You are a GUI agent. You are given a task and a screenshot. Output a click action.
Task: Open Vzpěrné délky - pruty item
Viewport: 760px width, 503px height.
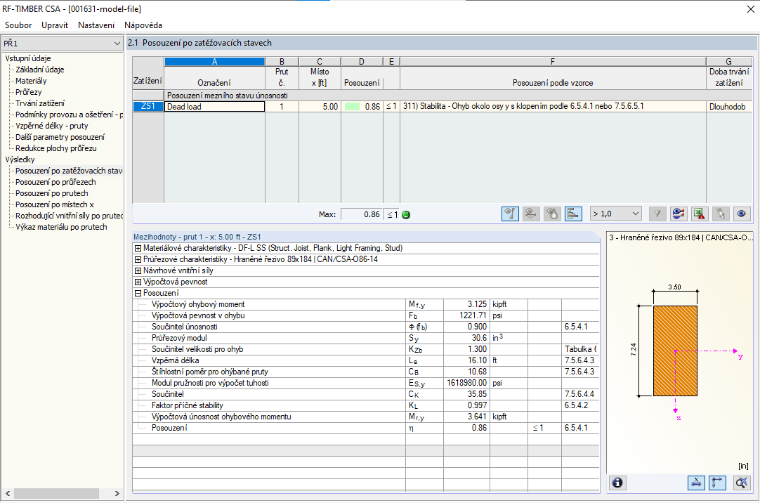(52, 126)
